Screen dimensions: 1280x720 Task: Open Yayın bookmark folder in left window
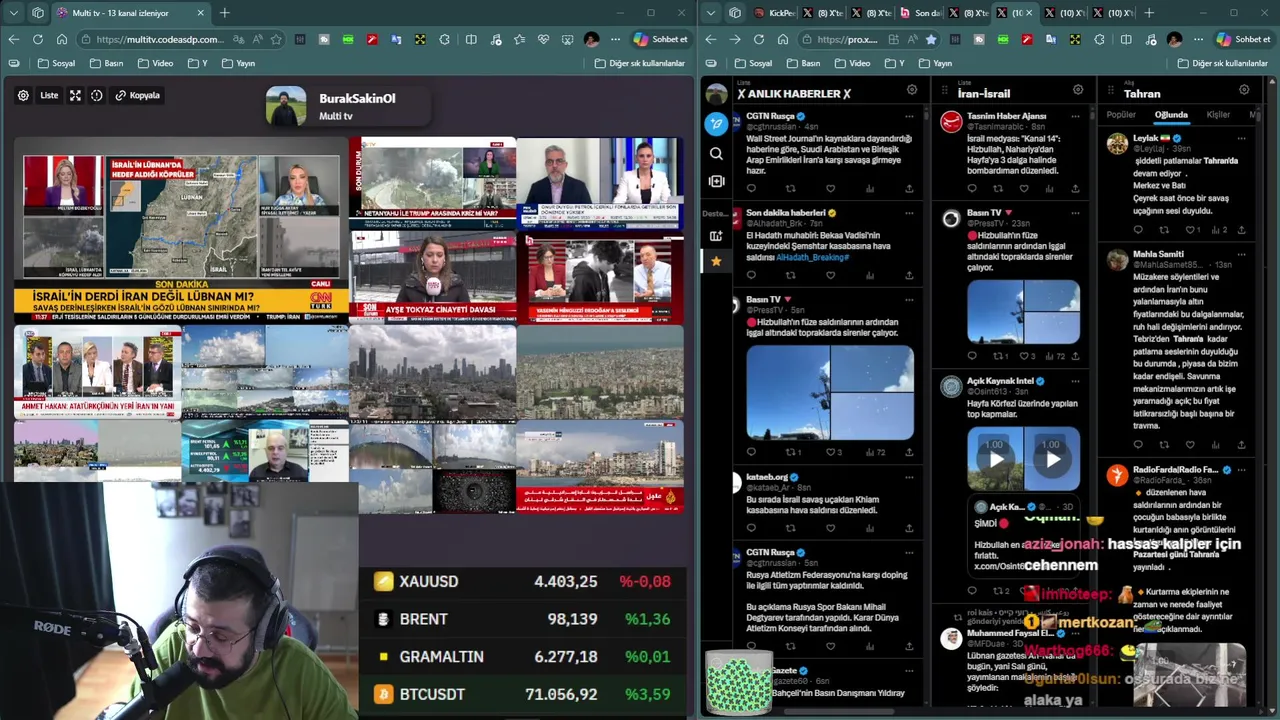(x=239, y=63)
